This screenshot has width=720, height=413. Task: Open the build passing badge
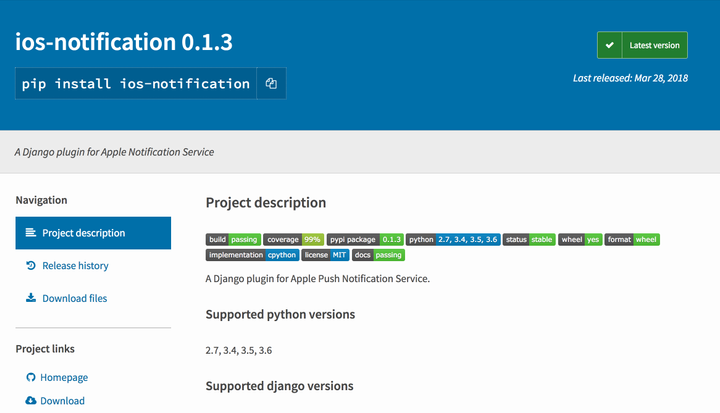click(233, 239)
